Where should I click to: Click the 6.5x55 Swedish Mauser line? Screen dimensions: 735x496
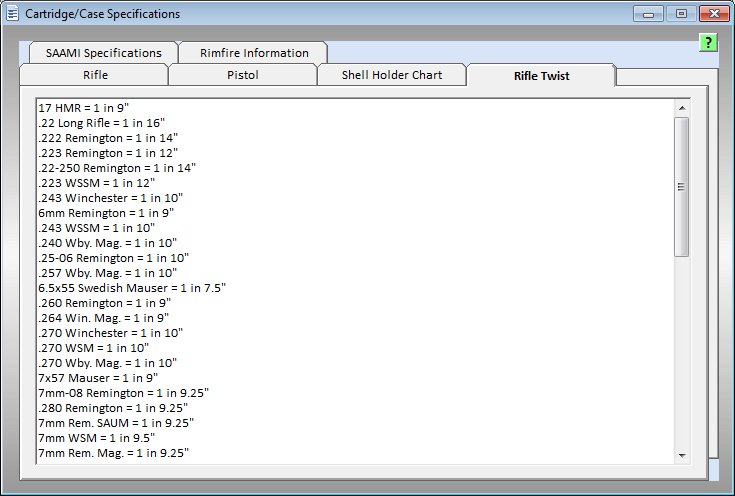(131, 287)
